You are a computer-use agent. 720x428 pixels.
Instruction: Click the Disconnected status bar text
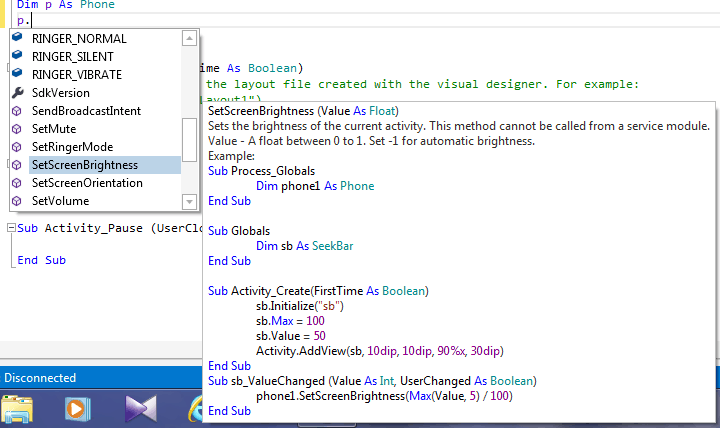point(40,378)
